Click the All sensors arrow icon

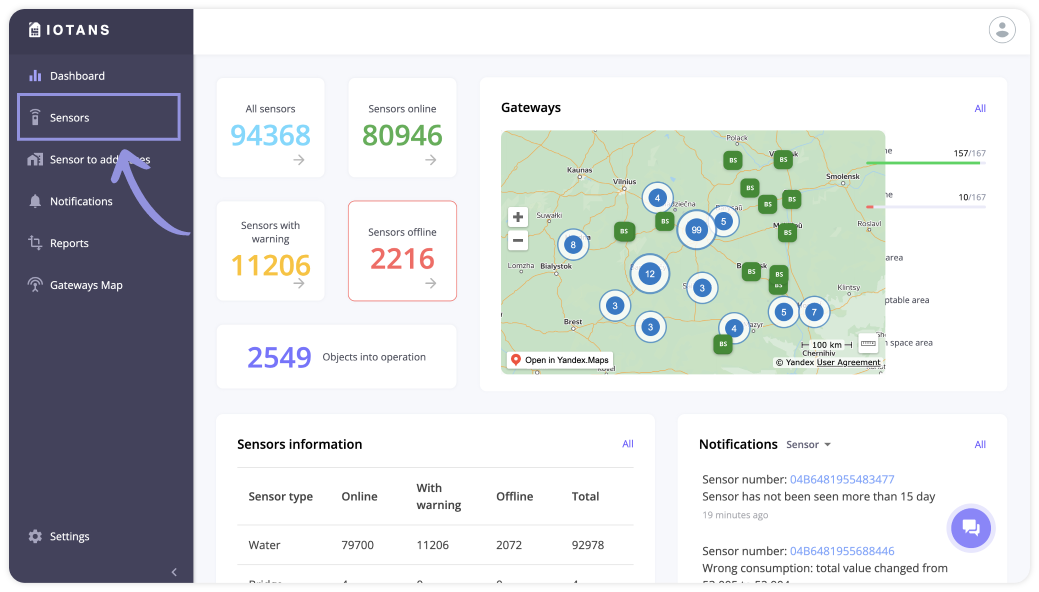[x=299, y=160]
